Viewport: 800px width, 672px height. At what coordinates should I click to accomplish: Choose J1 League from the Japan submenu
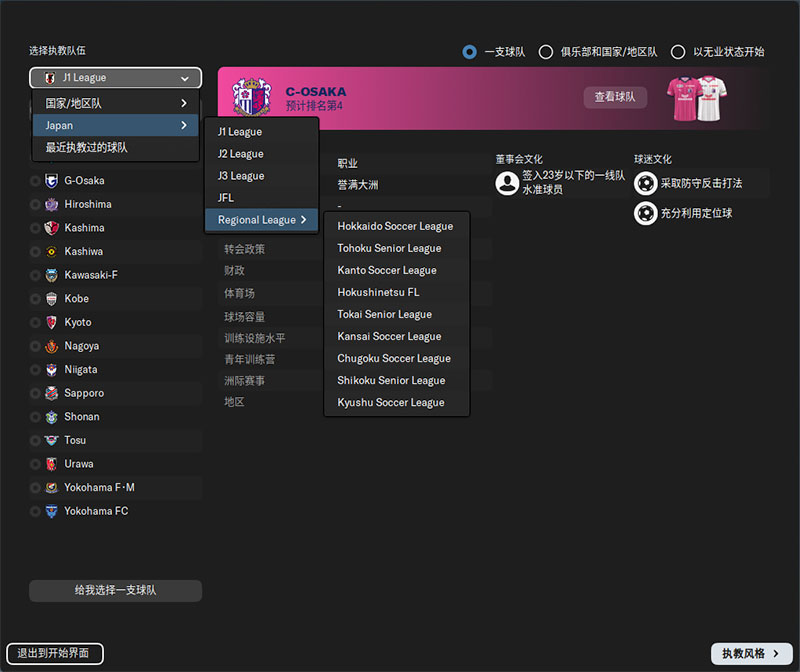(x=262, y=132)
